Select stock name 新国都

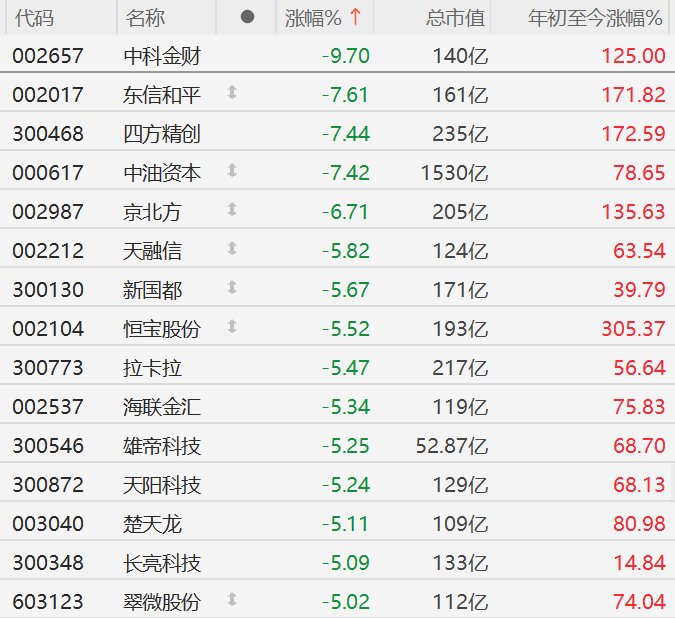click(152, 290)
